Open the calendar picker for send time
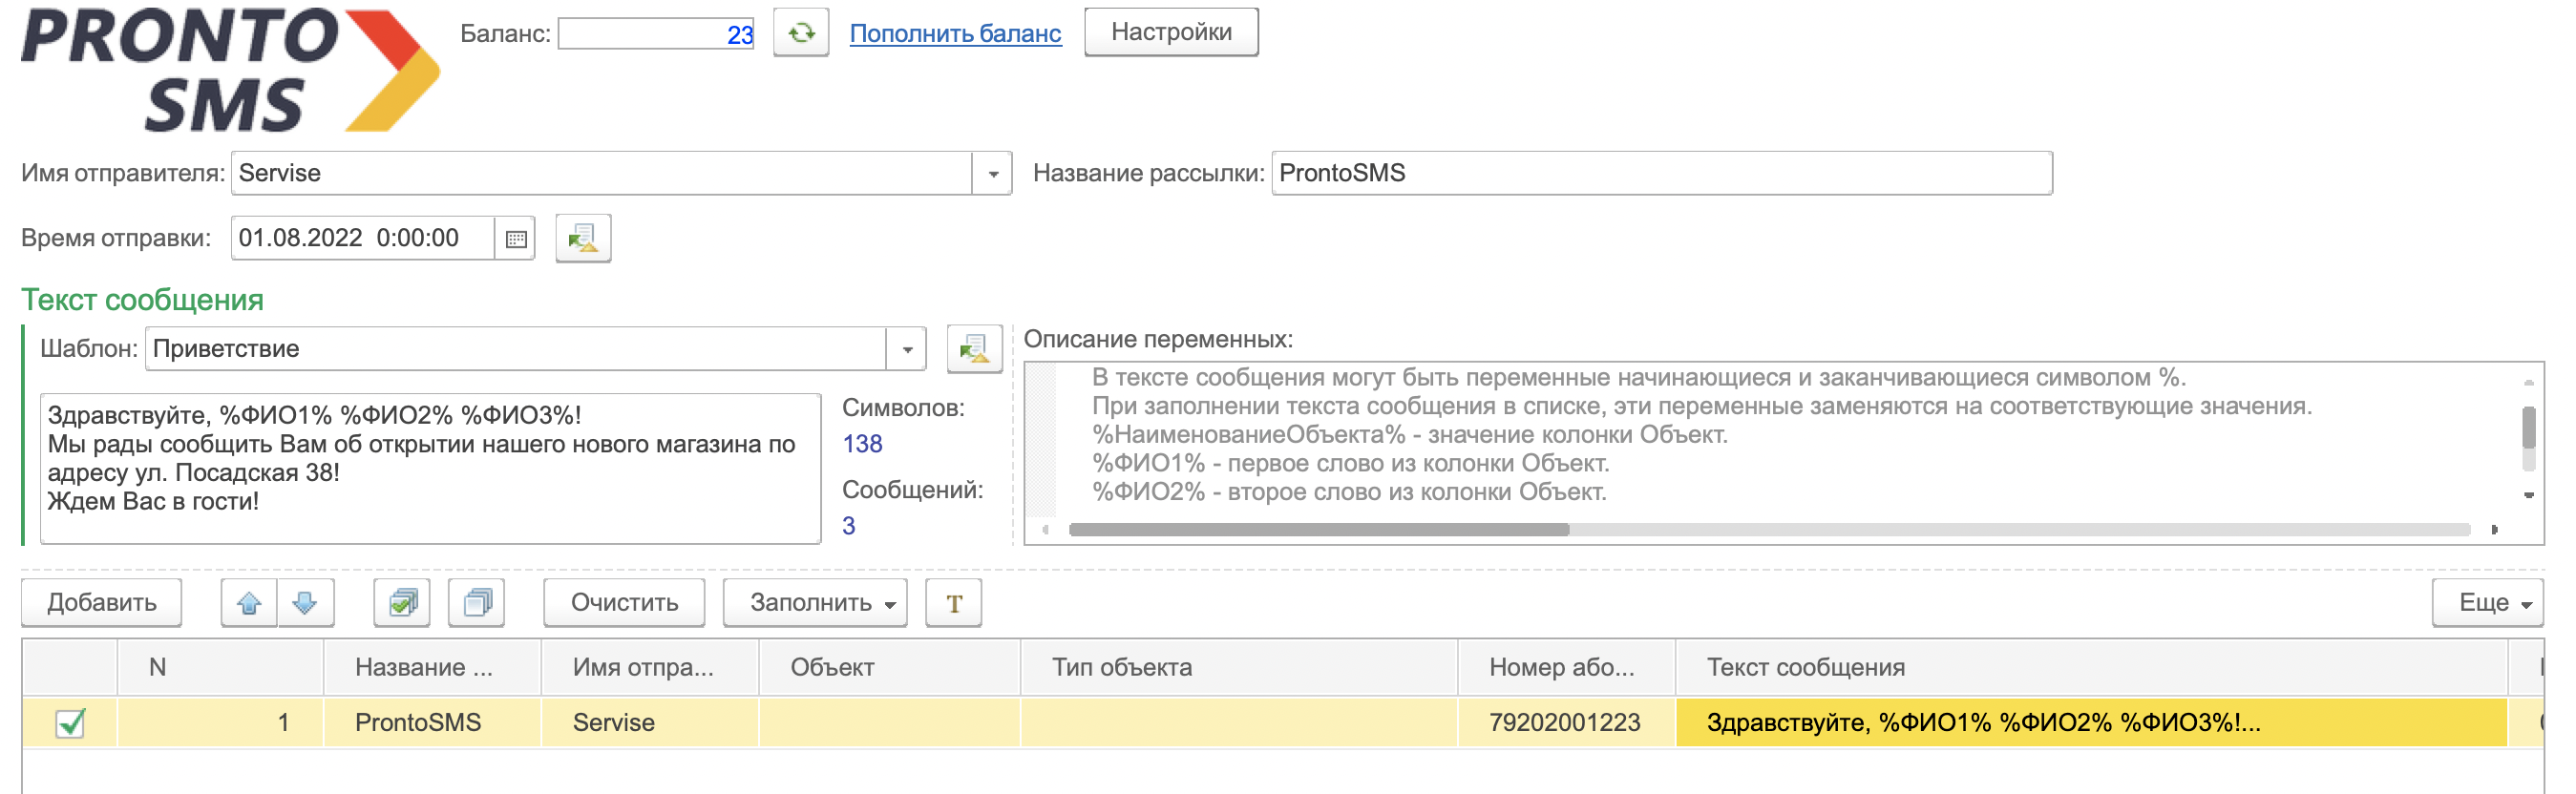Image resolution: width=2576 pixels, height=794 pixels. [516, 239]
